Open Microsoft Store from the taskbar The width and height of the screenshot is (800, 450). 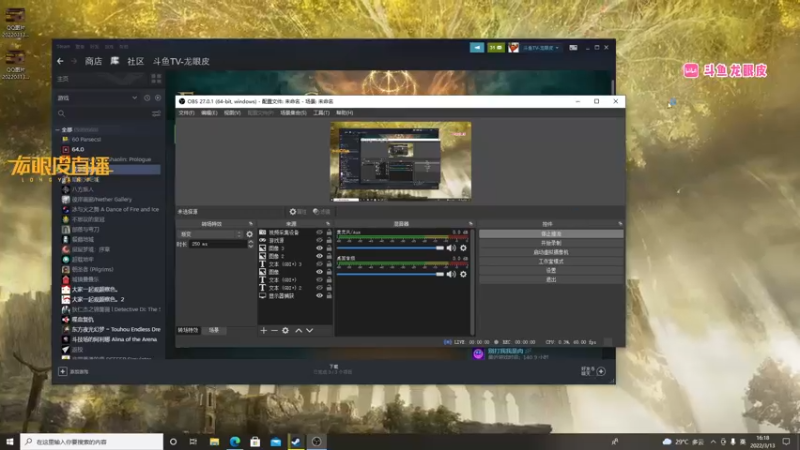pyautogui.click(x=255, y=442)
